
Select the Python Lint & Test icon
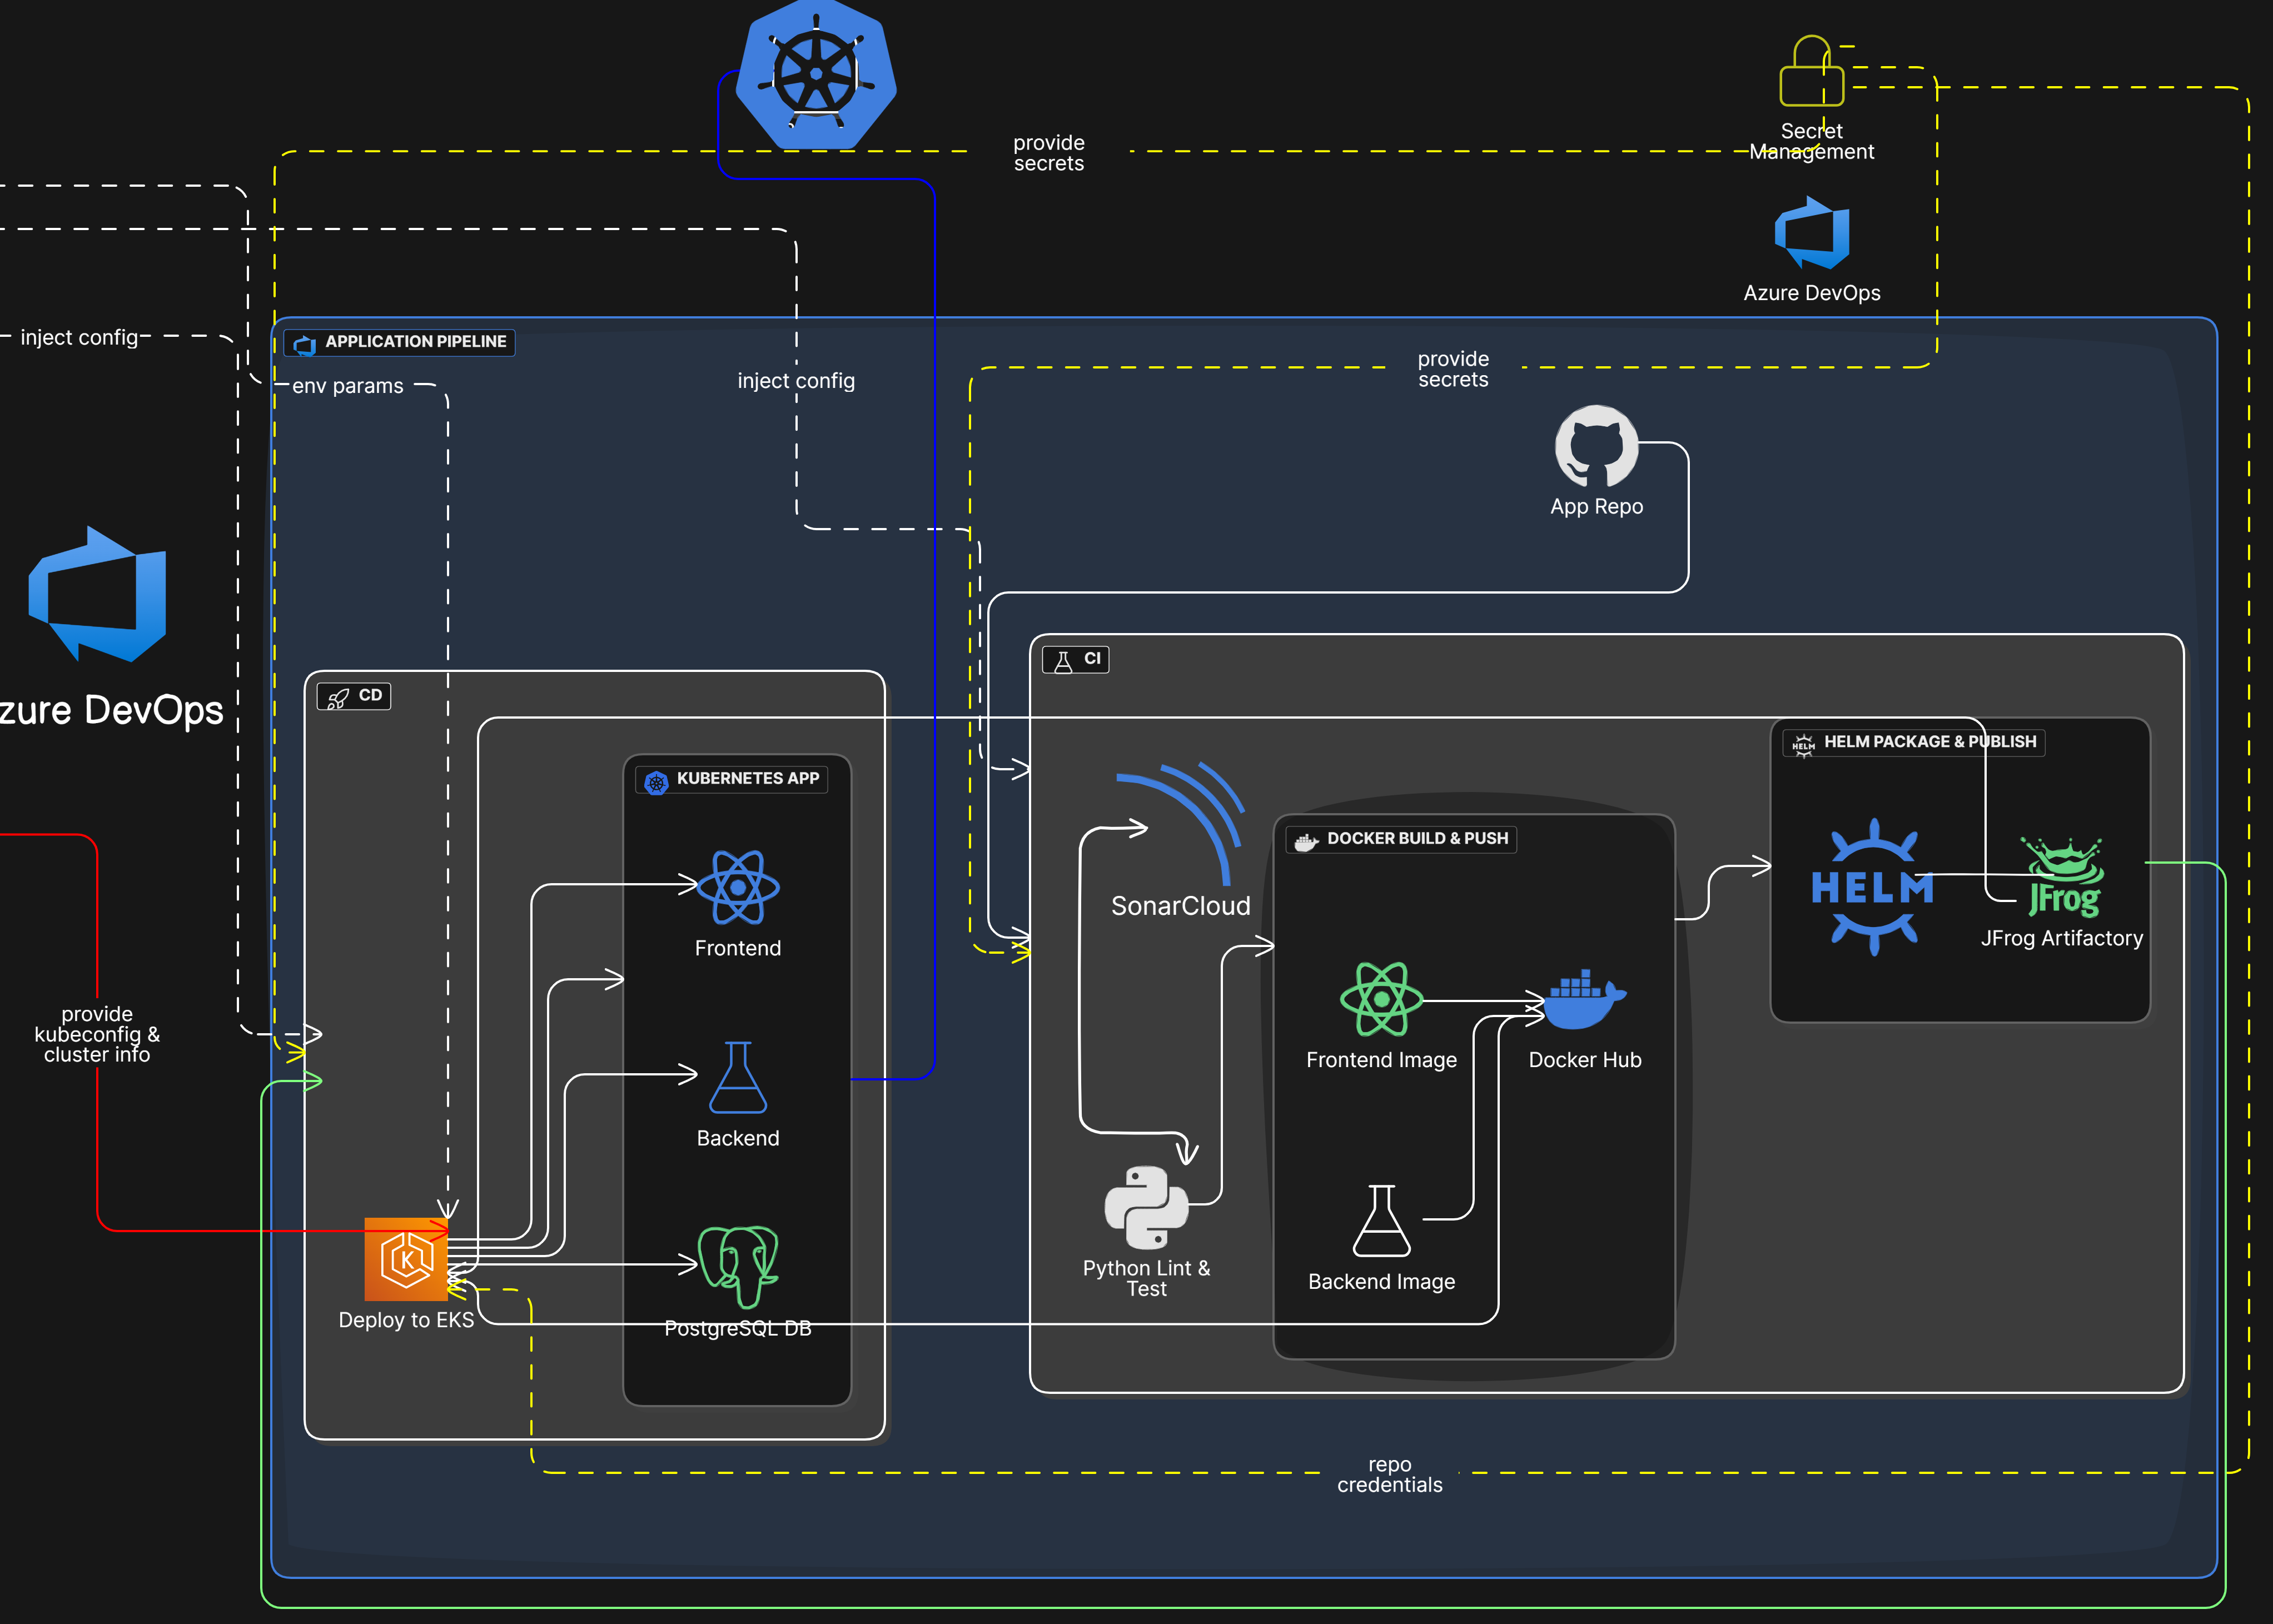1146,1207
